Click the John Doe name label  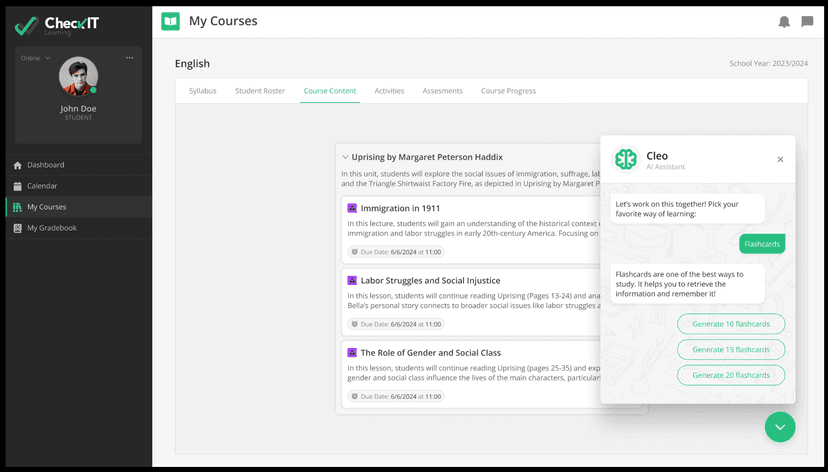(x=78, y=108)
